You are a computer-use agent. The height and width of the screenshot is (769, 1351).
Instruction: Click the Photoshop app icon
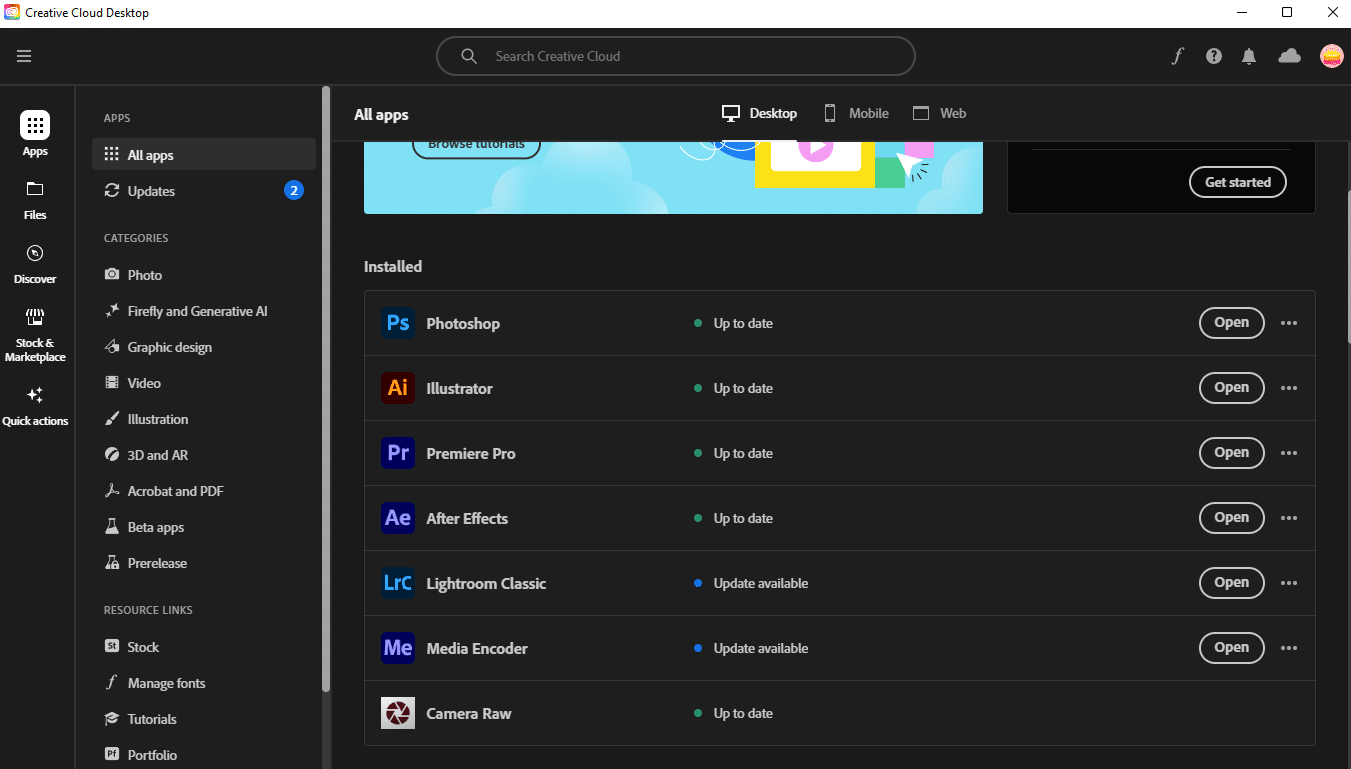pyautogui.click(x=398, y=323)
